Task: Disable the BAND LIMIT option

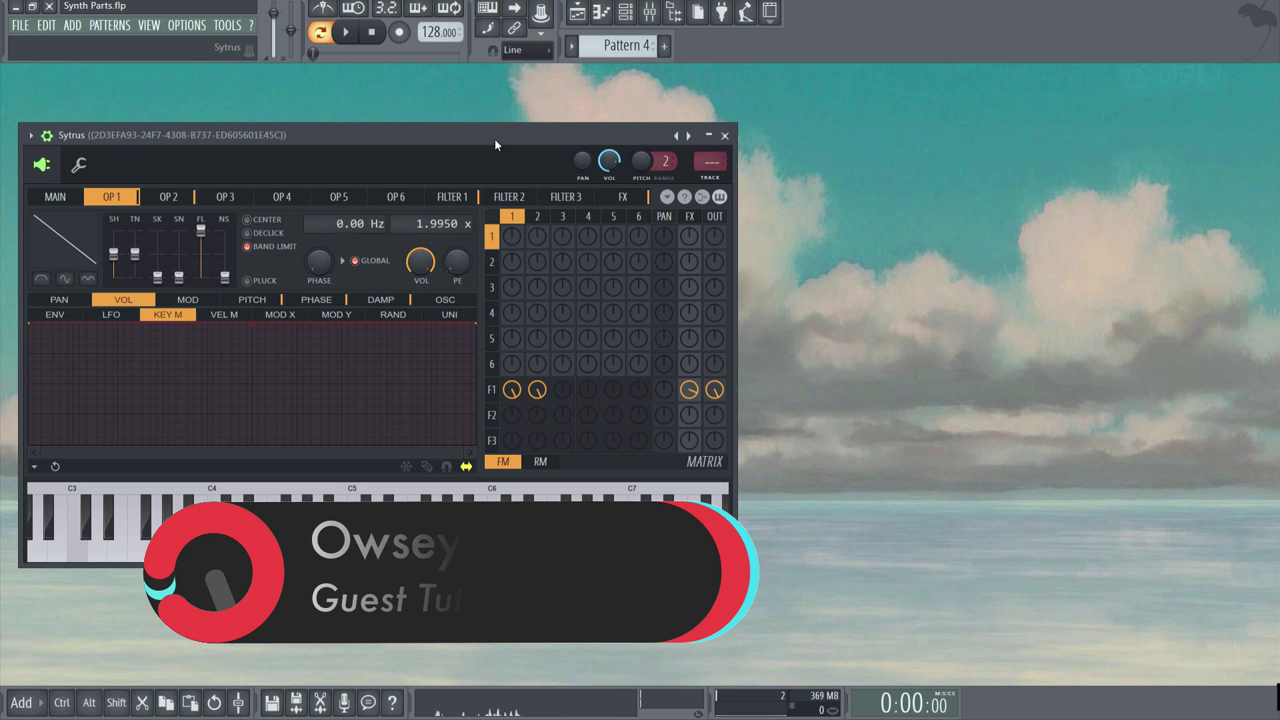Action: pos(247,247)
